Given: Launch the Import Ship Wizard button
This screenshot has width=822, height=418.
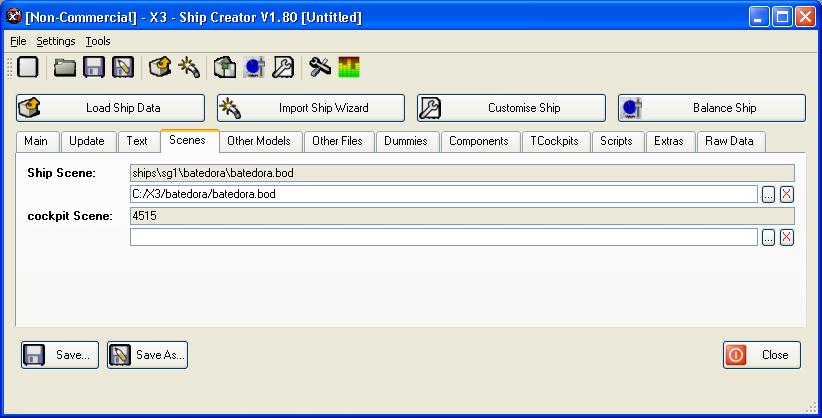Looking at the screenshot, I should (x=311, y=108).
